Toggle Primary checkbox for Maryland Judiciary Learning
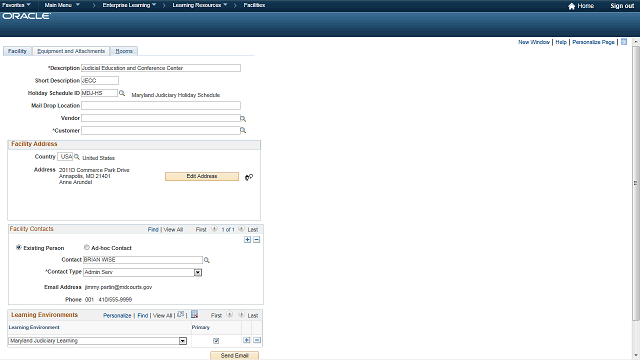The height and width of the screenshot is (360, 640). coord(216,340)
